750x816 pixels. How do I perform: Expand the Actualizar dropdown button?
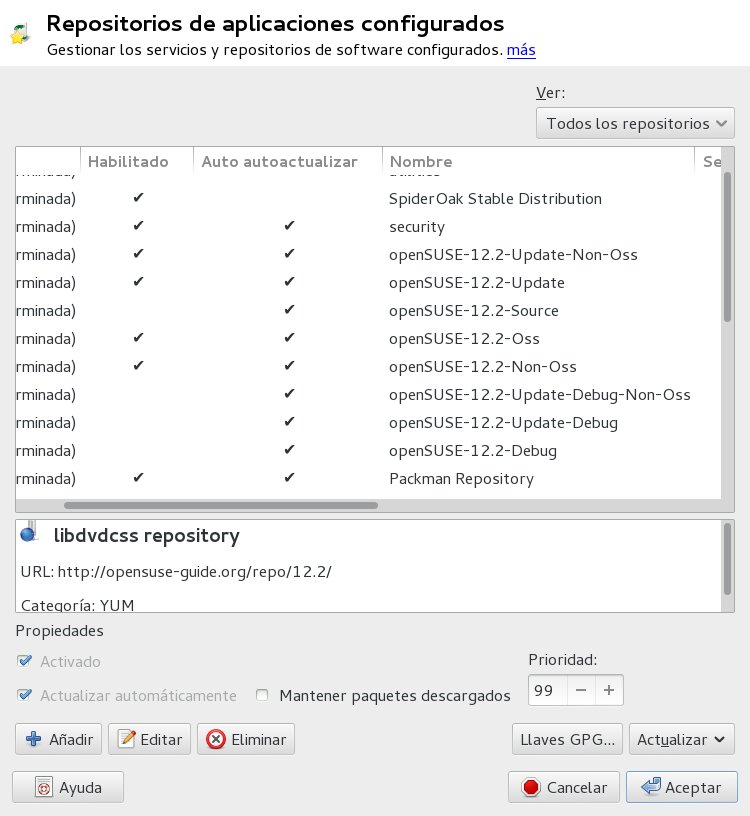[x=682, y=739]
